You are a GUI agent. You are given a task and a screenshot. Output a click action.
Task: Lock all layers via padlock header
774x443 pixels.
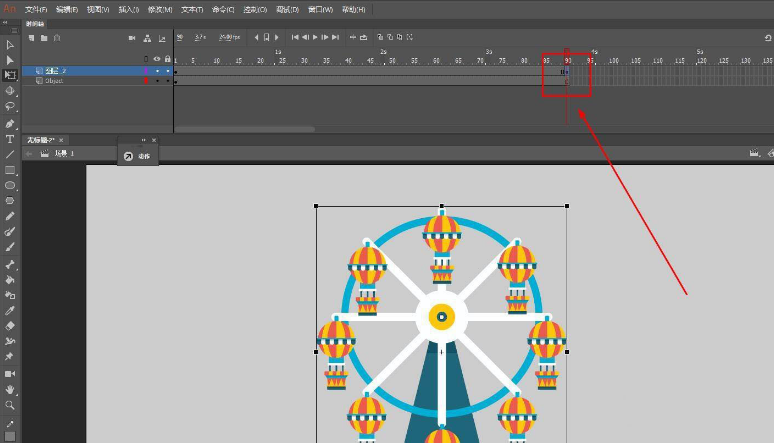tap(168, 59)
